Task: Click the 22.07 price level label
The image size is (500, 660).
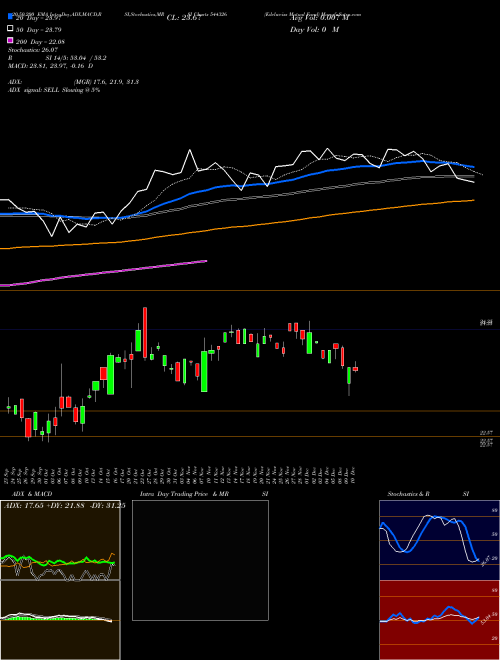Action: [486, 433]
